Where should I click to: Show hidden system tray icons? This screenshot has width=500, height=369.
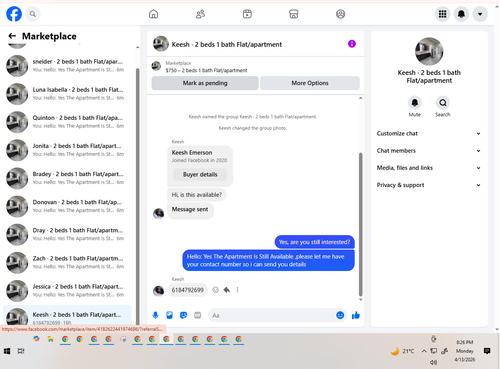point(424,351)
